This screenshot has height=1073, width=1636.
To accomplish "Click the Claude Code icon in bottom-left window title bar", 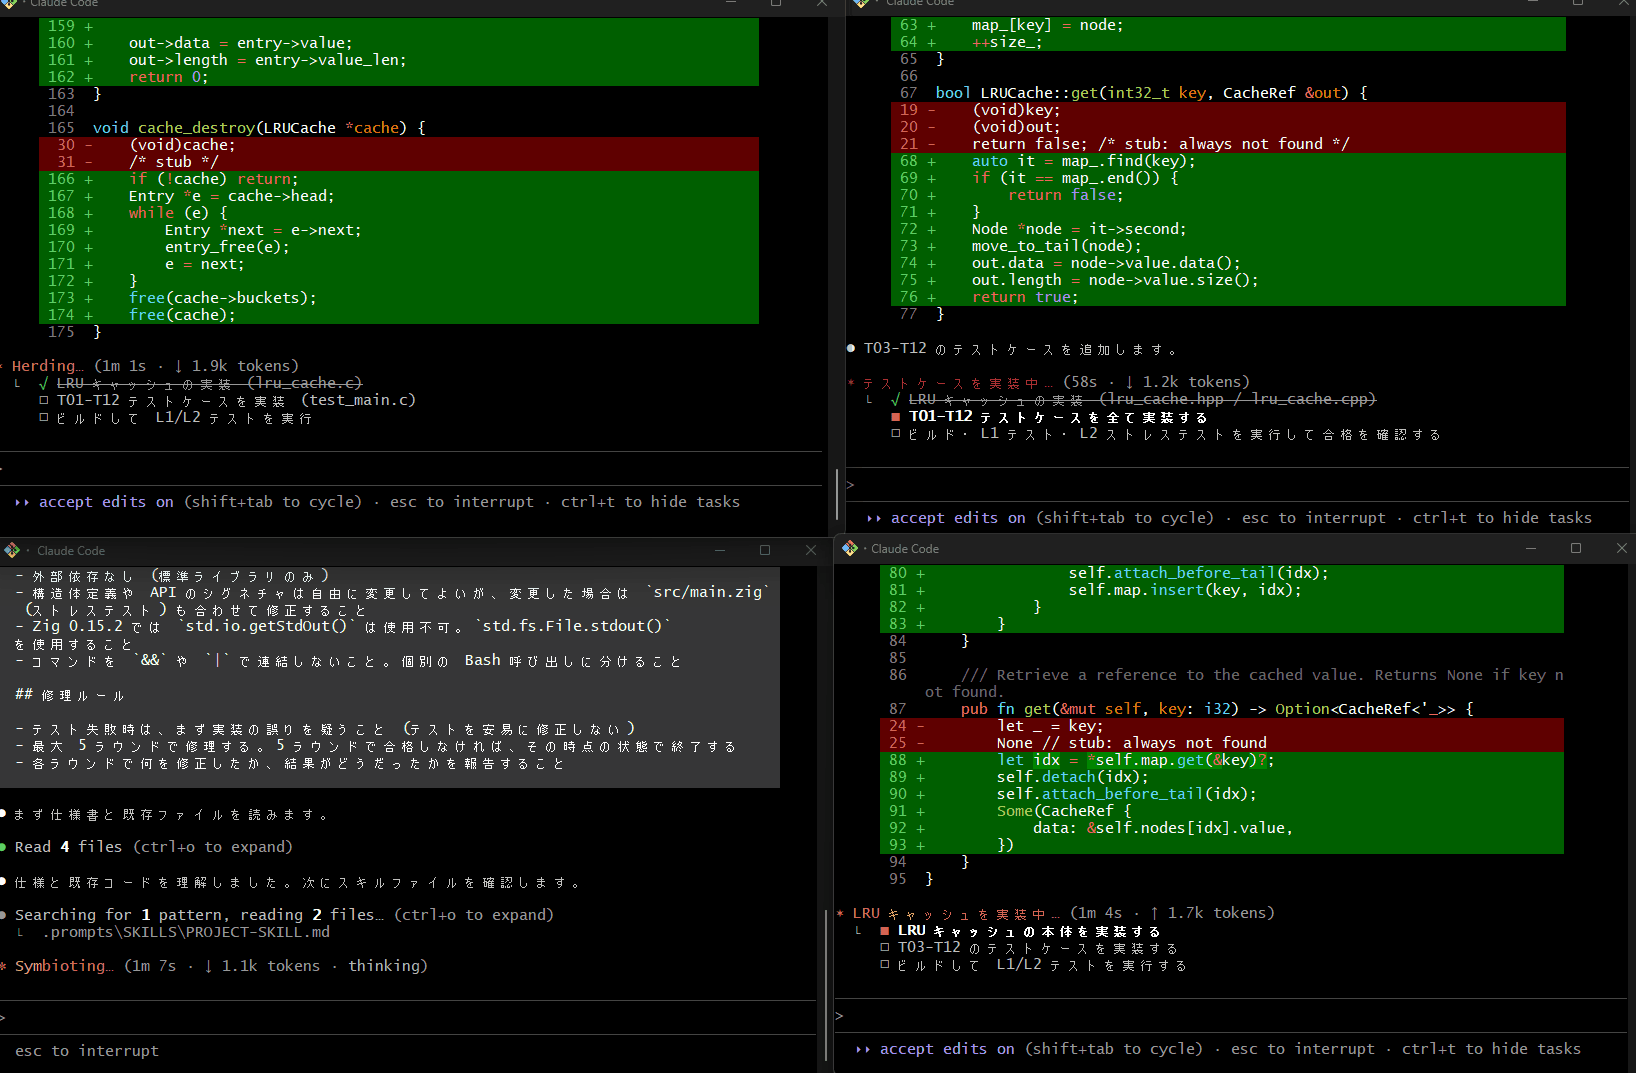I will 12,550.
